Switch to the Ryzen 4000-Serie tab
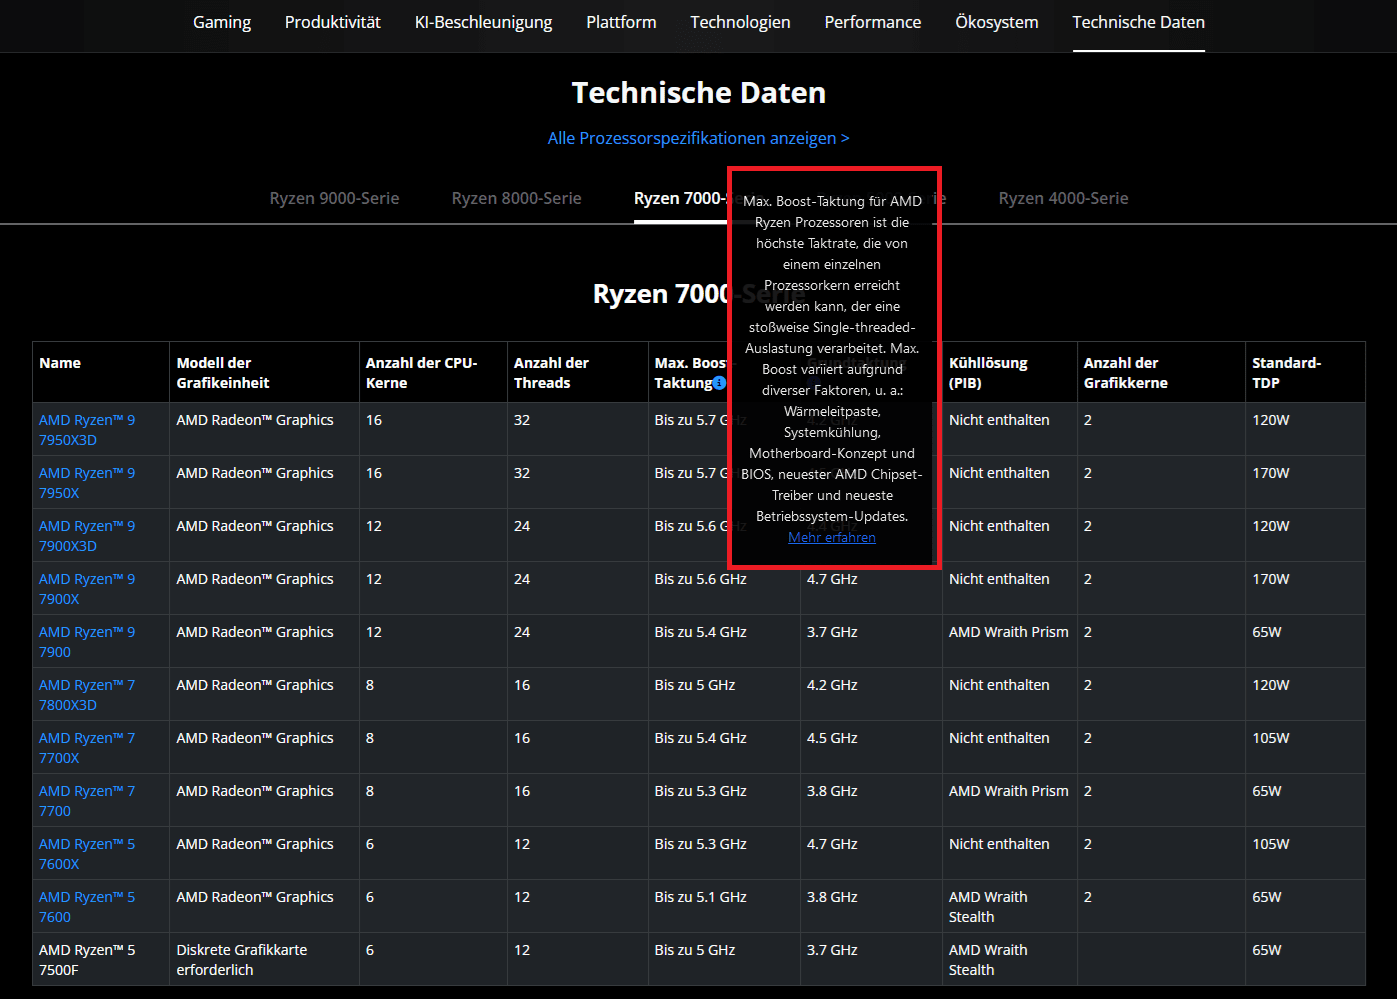The width and height of the screenshot is (1397, 999). (1063, 198)
